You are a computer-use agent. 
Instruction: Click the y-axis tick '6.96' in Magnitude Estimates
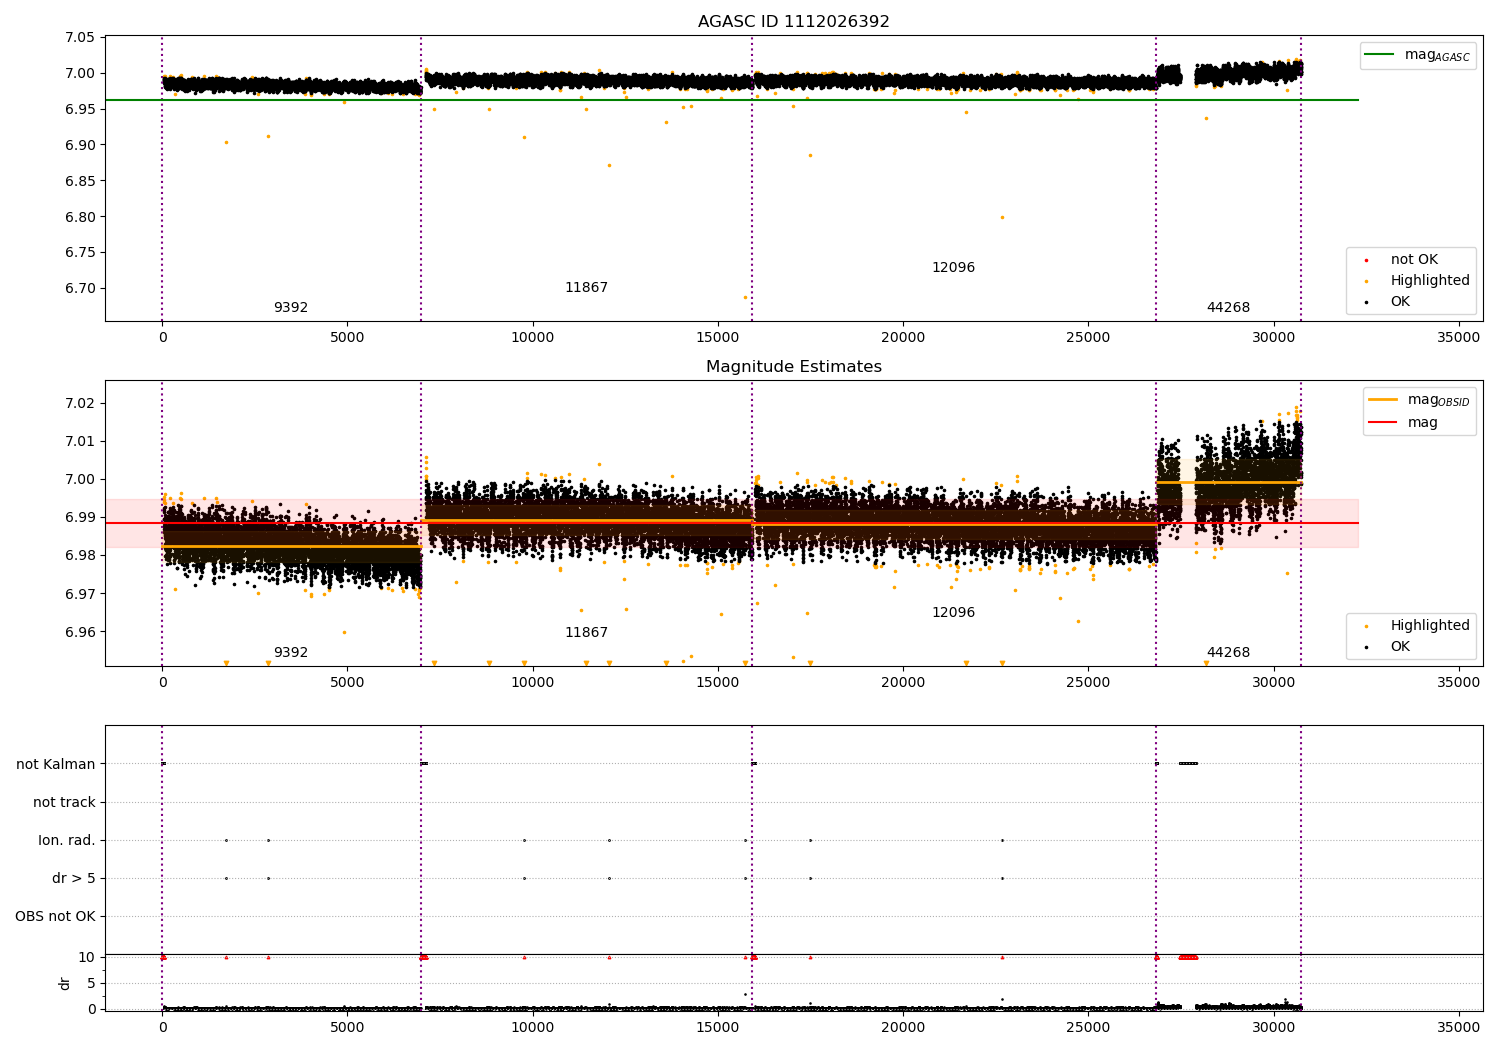point(81,632)
